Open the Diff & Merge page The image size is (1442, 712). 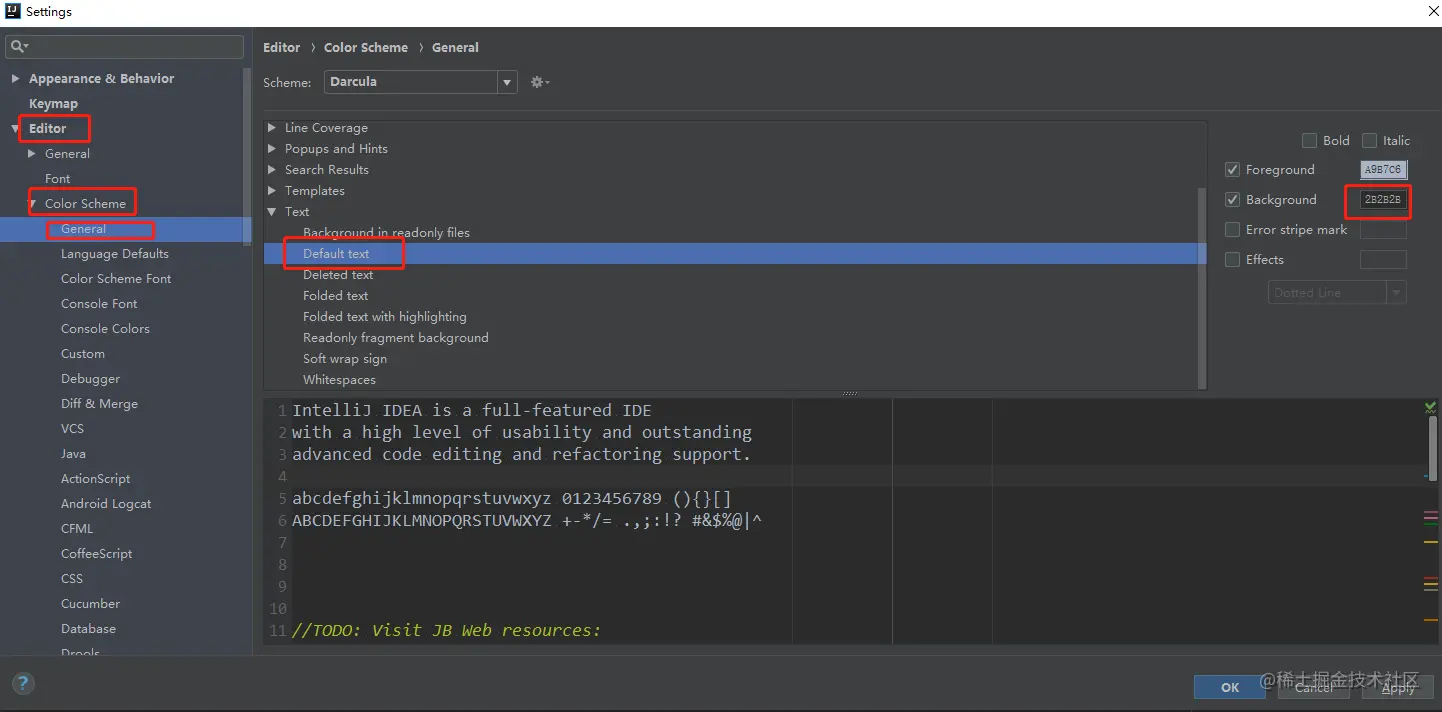point(99,404)
